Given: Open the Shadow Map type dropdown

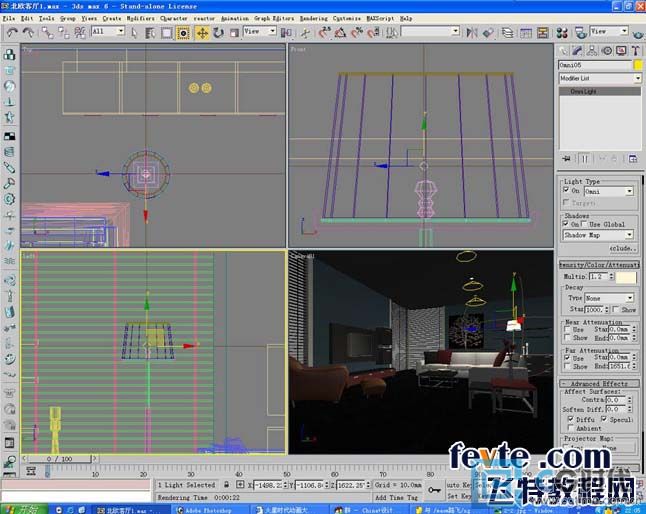Looking at the screenshot, I should coord(598,235).
